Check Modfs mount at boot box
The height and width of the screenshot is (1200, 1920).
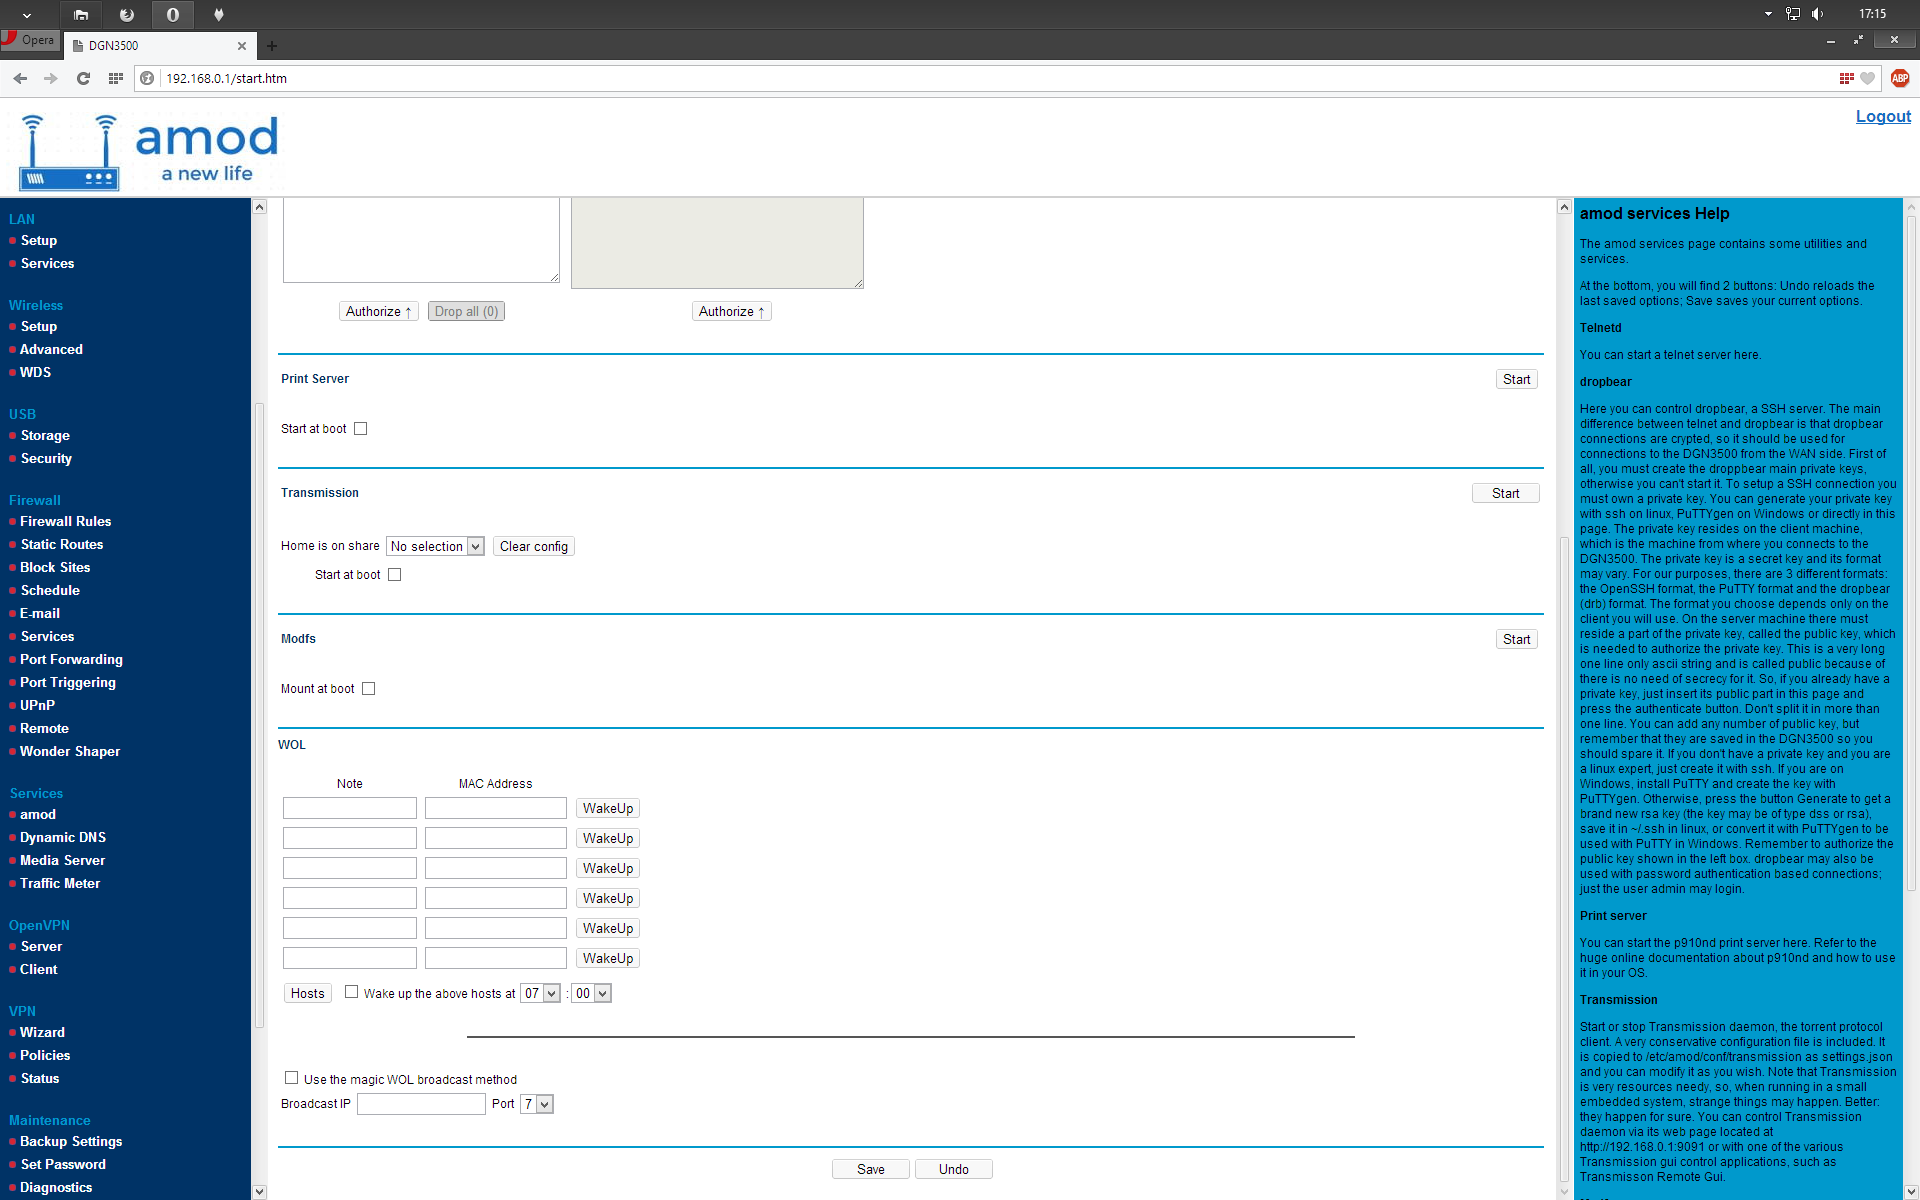(x=369, y=689)
